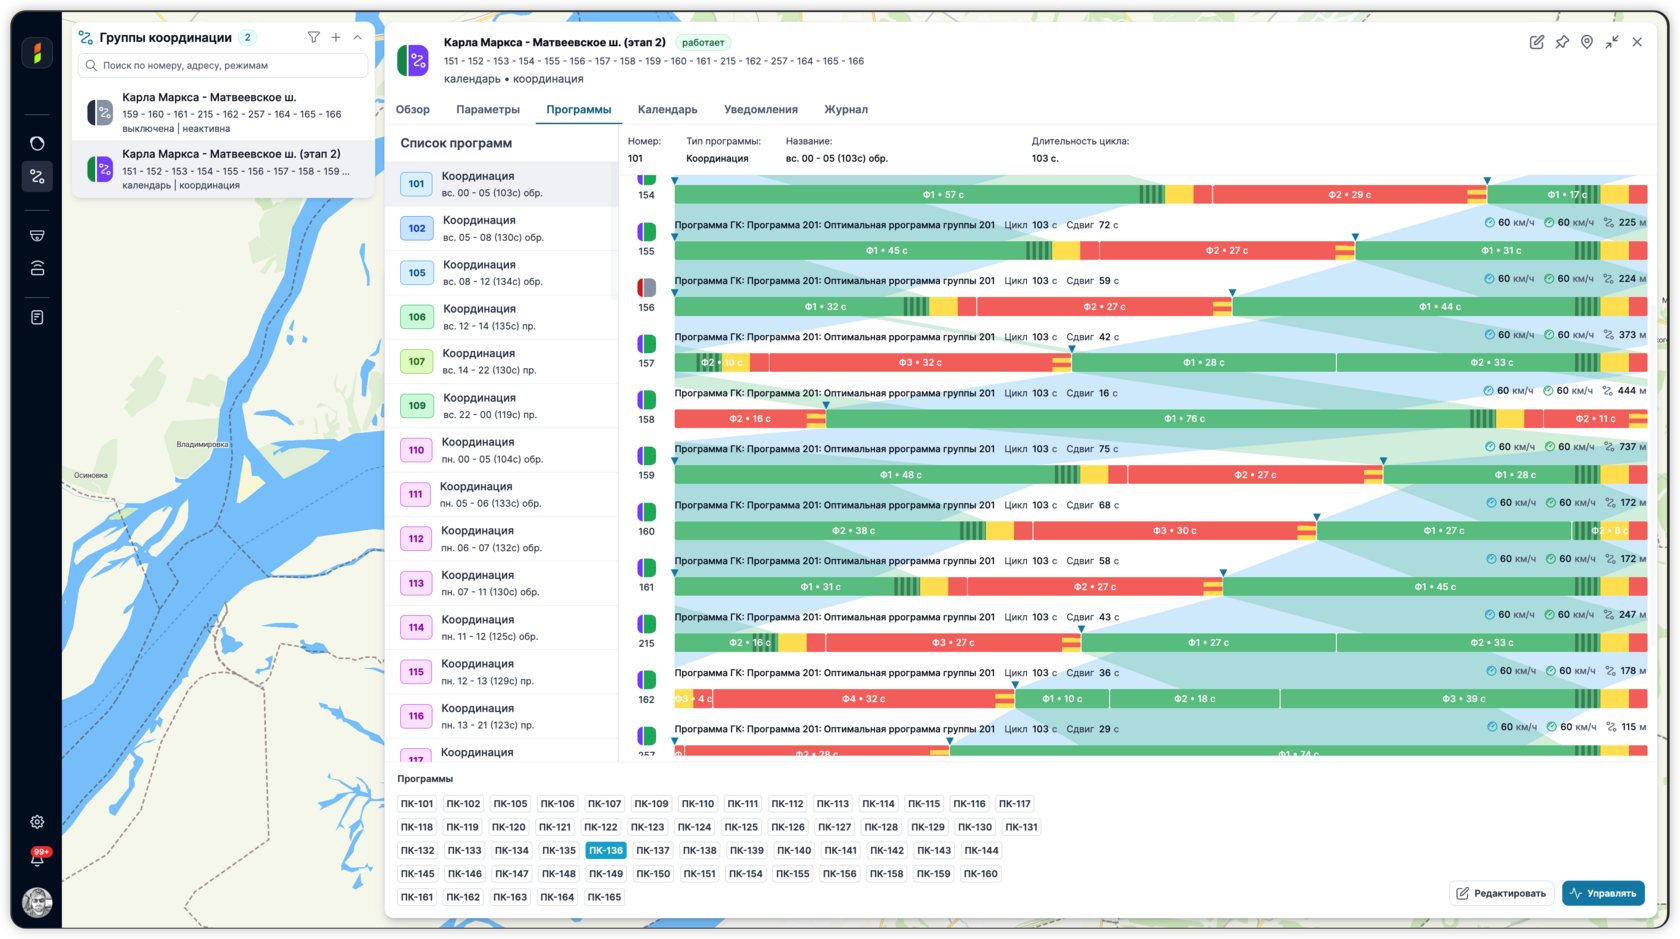Click the pin icon in panel header

[1562, 42]
